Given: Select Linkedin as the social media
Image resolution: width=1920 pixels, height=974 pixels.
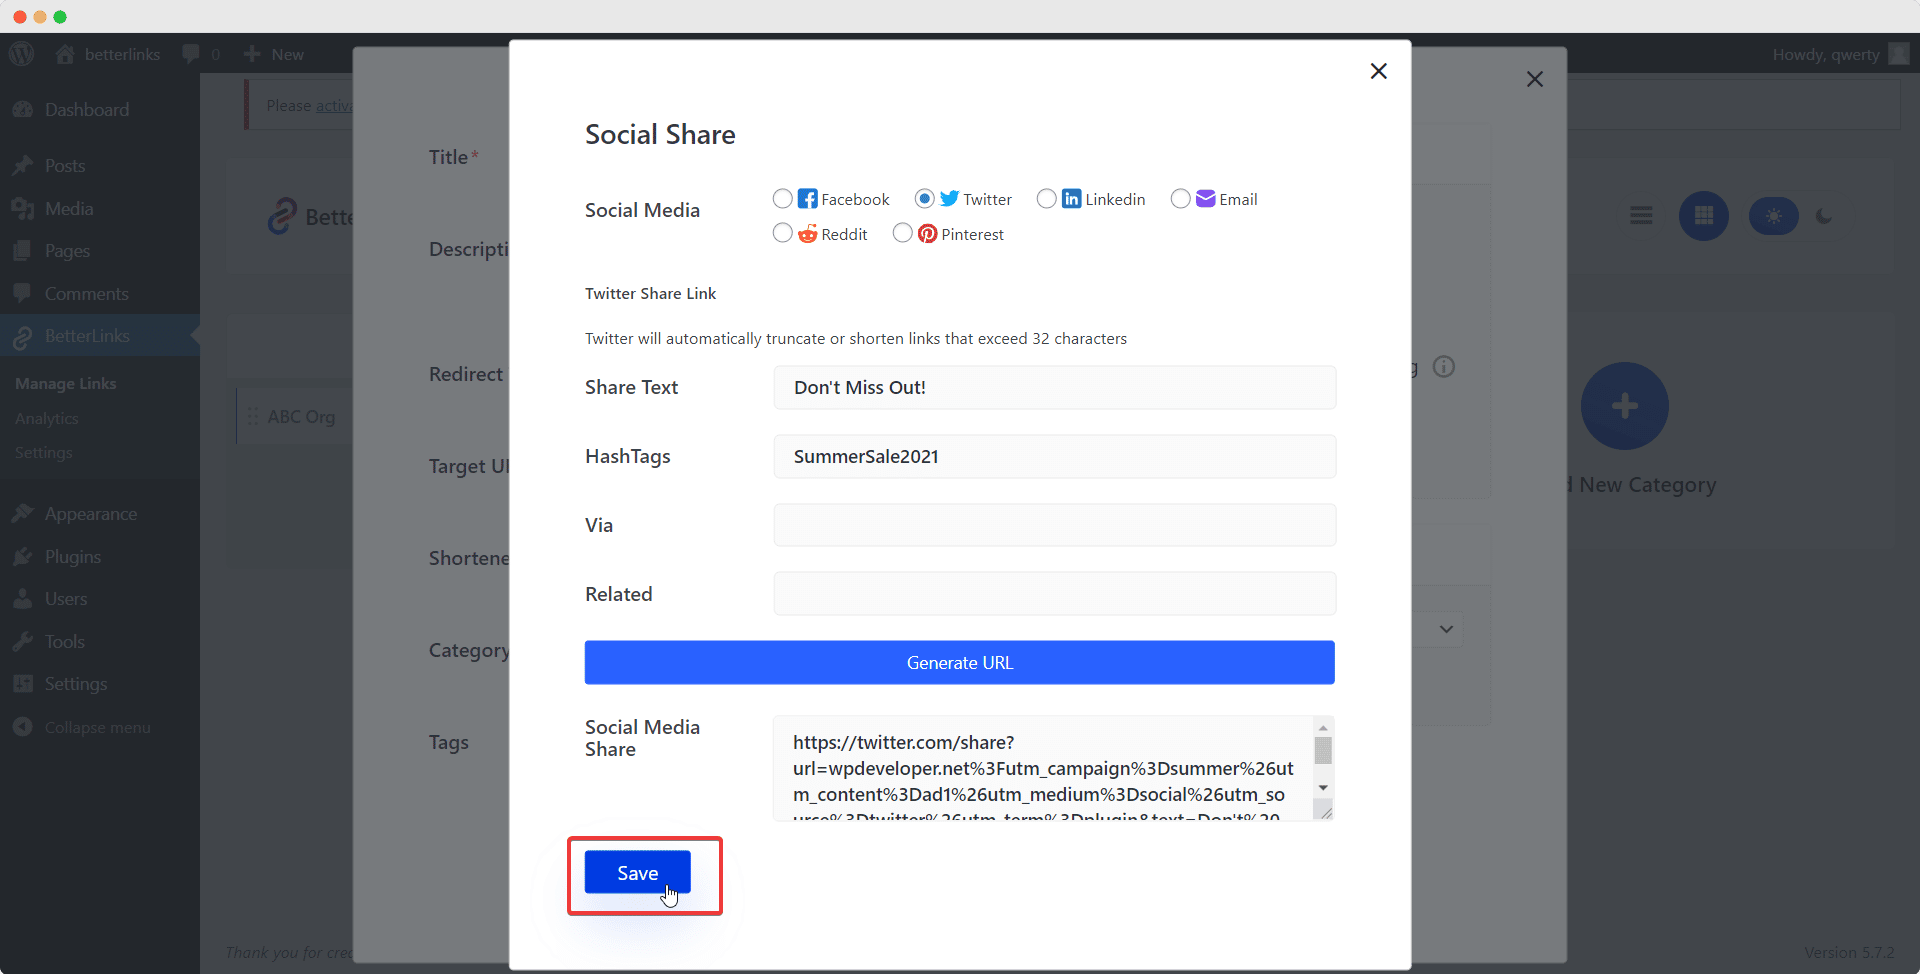Looking at the screenshot, I should [1047, 198].
